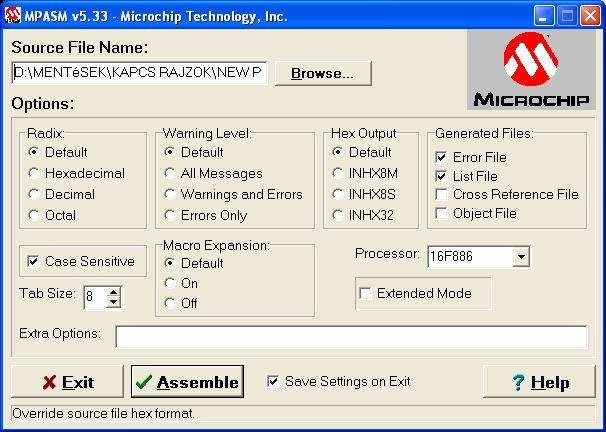This screenshot has height=432, width=606.
Task: Click the Exit button
Action: tap(68, 382)
